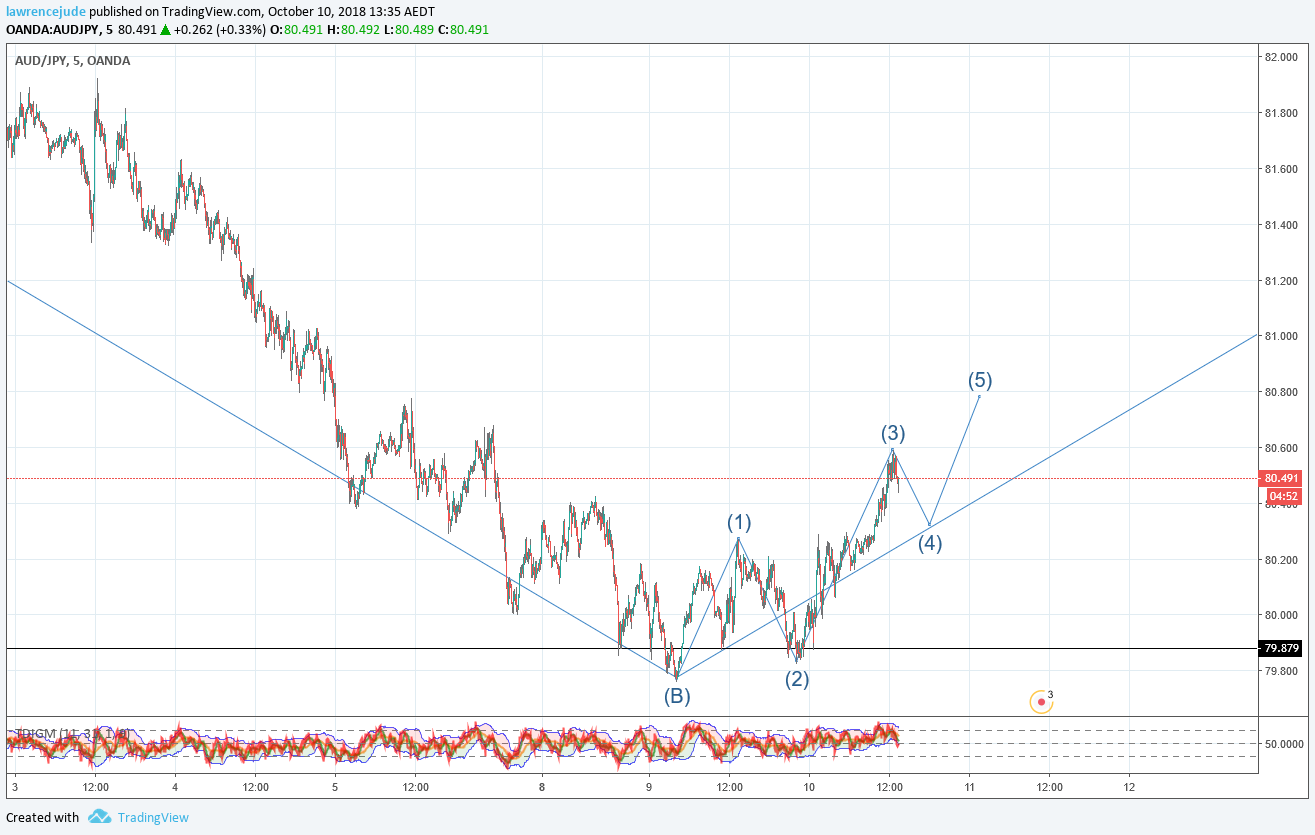The height and width of the screenshot is (835, 1315).
Task: Click the TradingView cloud logo icon
Action: pos(99,817)
